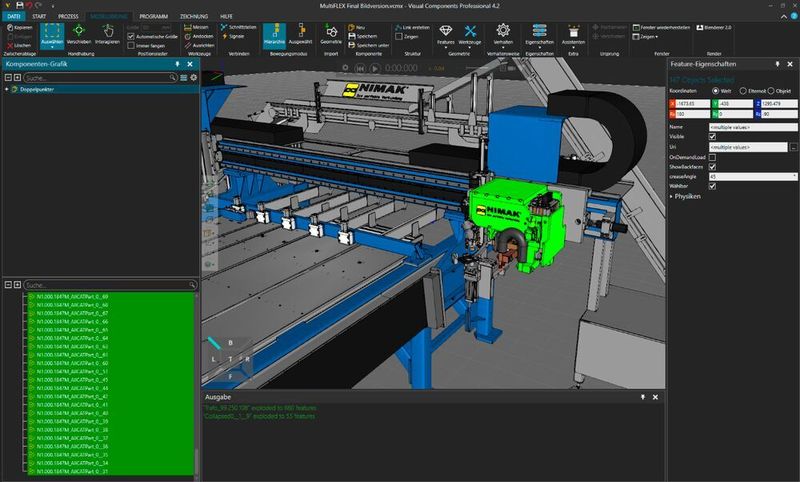Switch movement mode to Ausgewählt
Image resolution: width=800 pixels, height=482 pixels.
pos(300,35)
